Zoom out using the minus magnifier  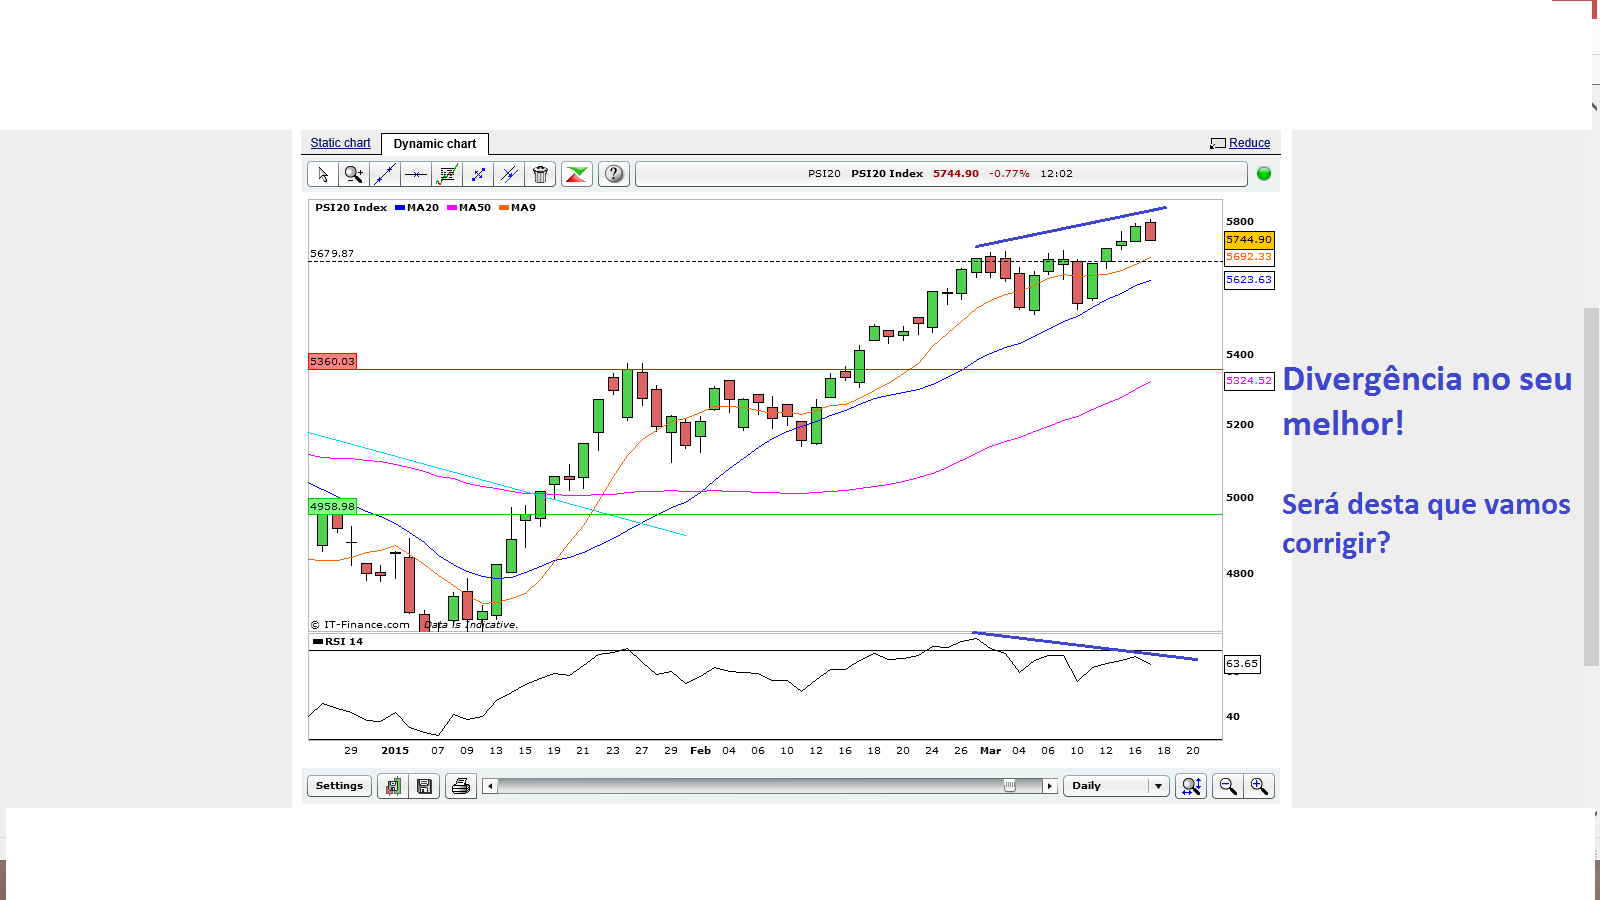tap(1228, 786)
